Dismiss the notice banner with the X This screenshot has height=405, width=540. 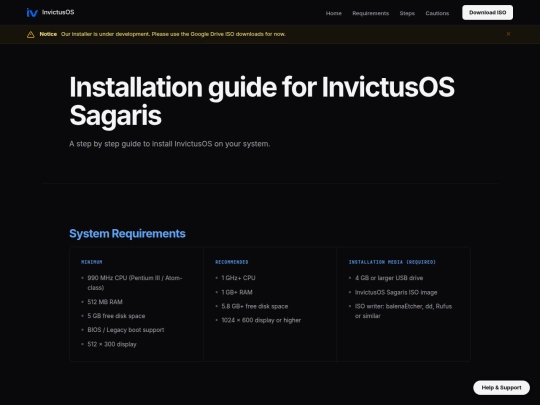coord(508,34)
